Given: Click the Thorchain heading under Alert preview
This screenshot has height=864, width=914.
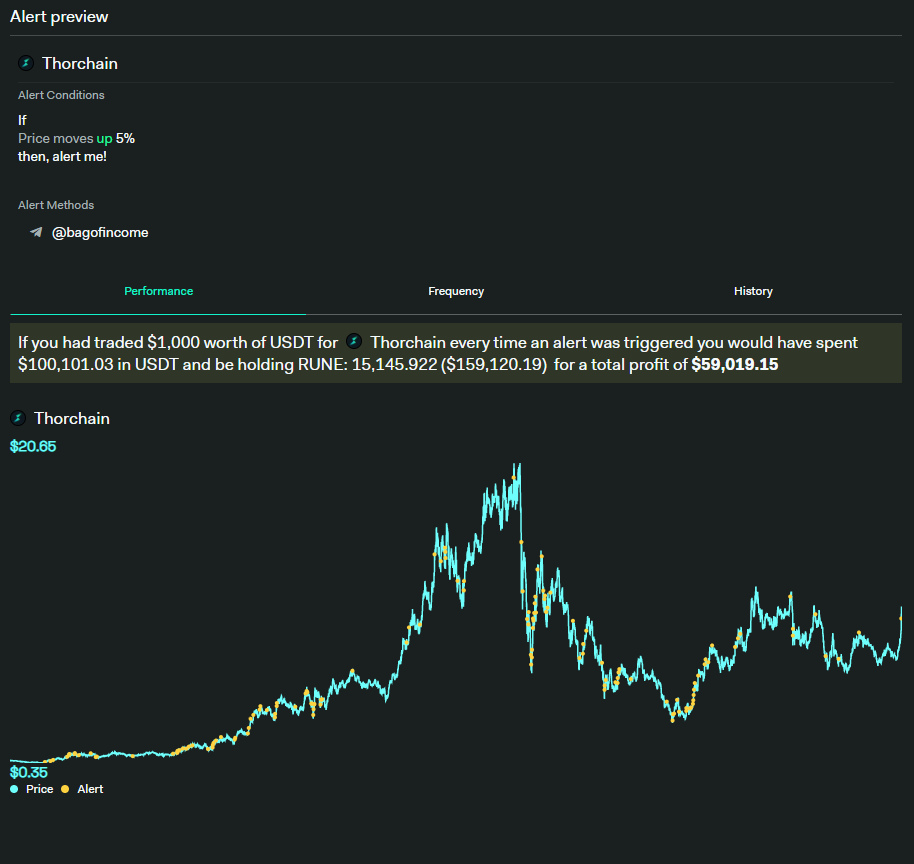Looking at the screenshot, I should pos(80,64).
